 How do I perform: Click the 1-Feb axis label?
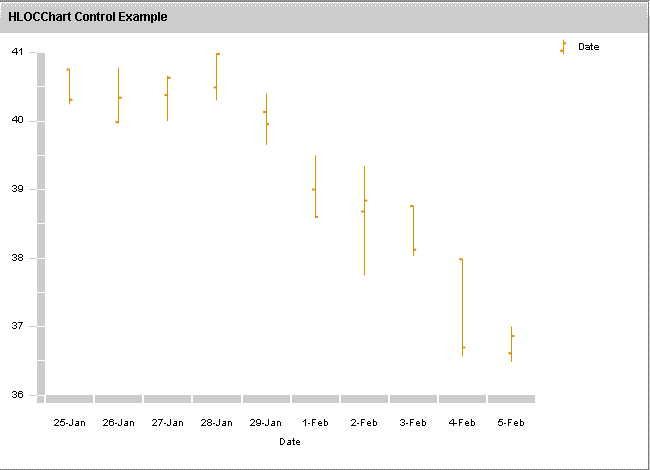[315, 423]
